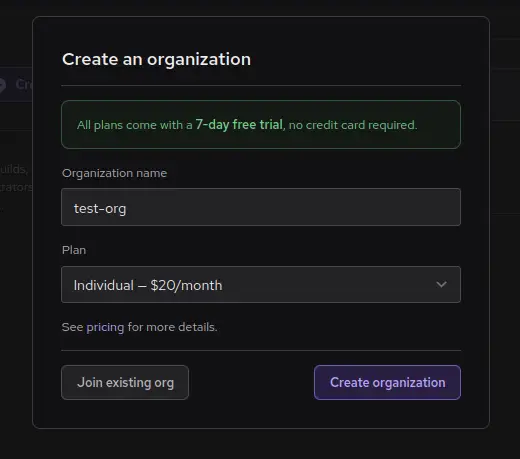Follow the pricing link
The image size is (520, 459).
pos(105,327)
